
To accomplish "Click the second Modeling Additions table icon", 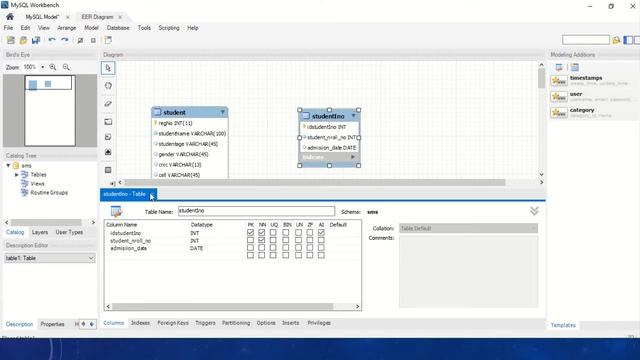I will point(575,67).
